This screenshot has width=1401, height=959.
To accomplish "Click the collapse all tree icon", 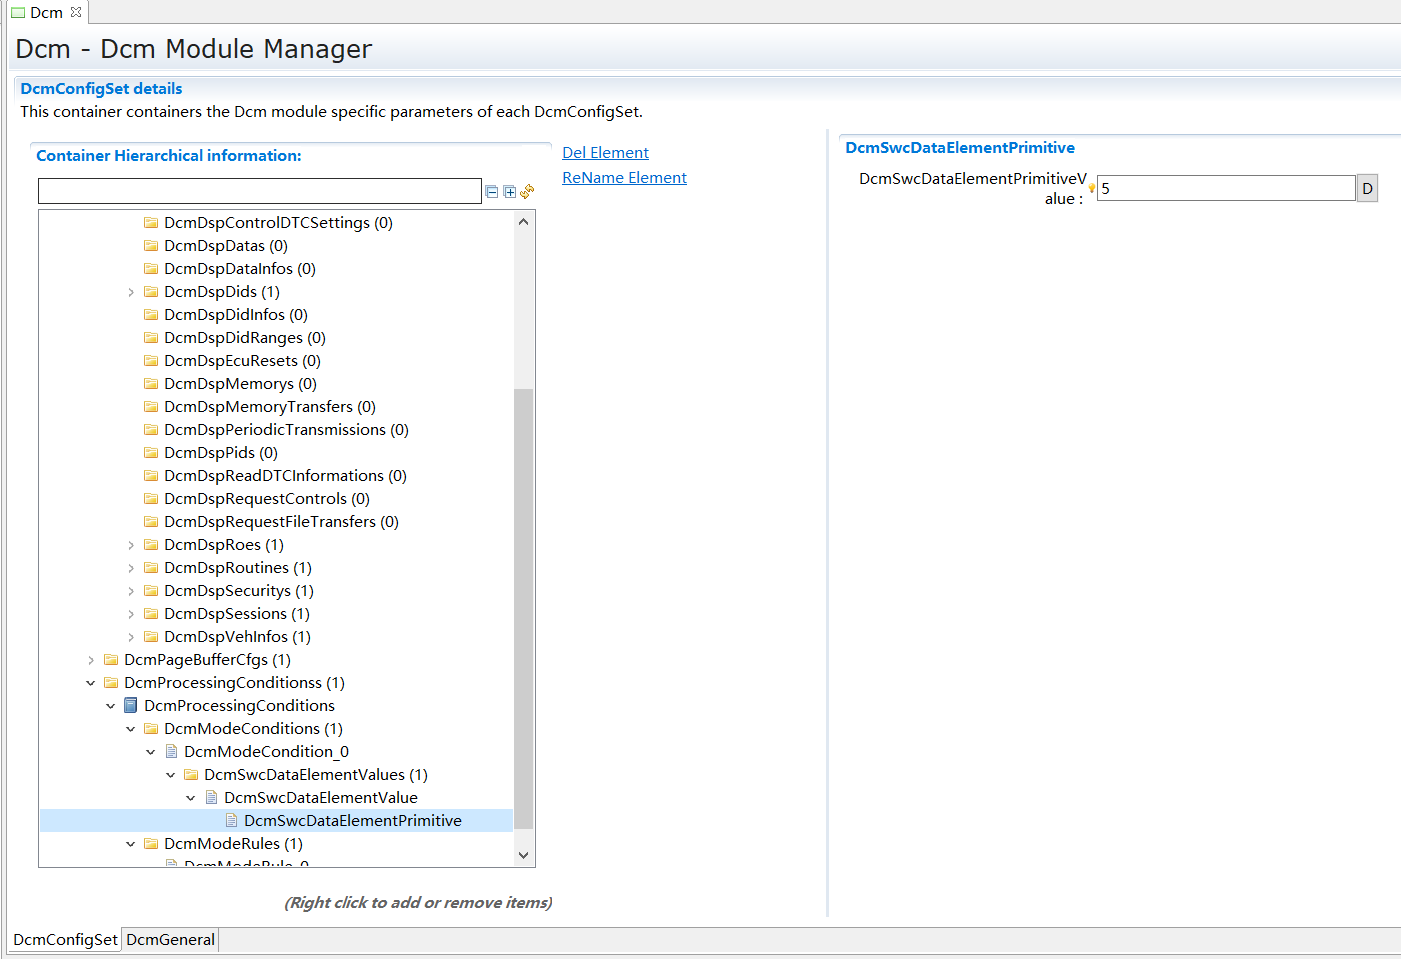I will (x=491, y=192).
